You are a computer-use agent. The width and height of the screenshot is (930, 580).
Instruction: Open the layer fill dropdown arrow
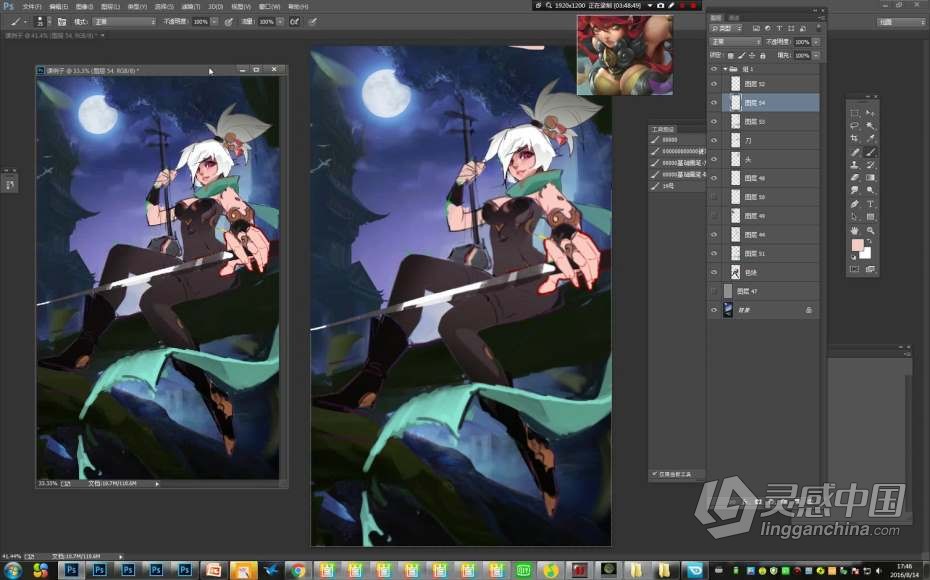click(816, 56)
